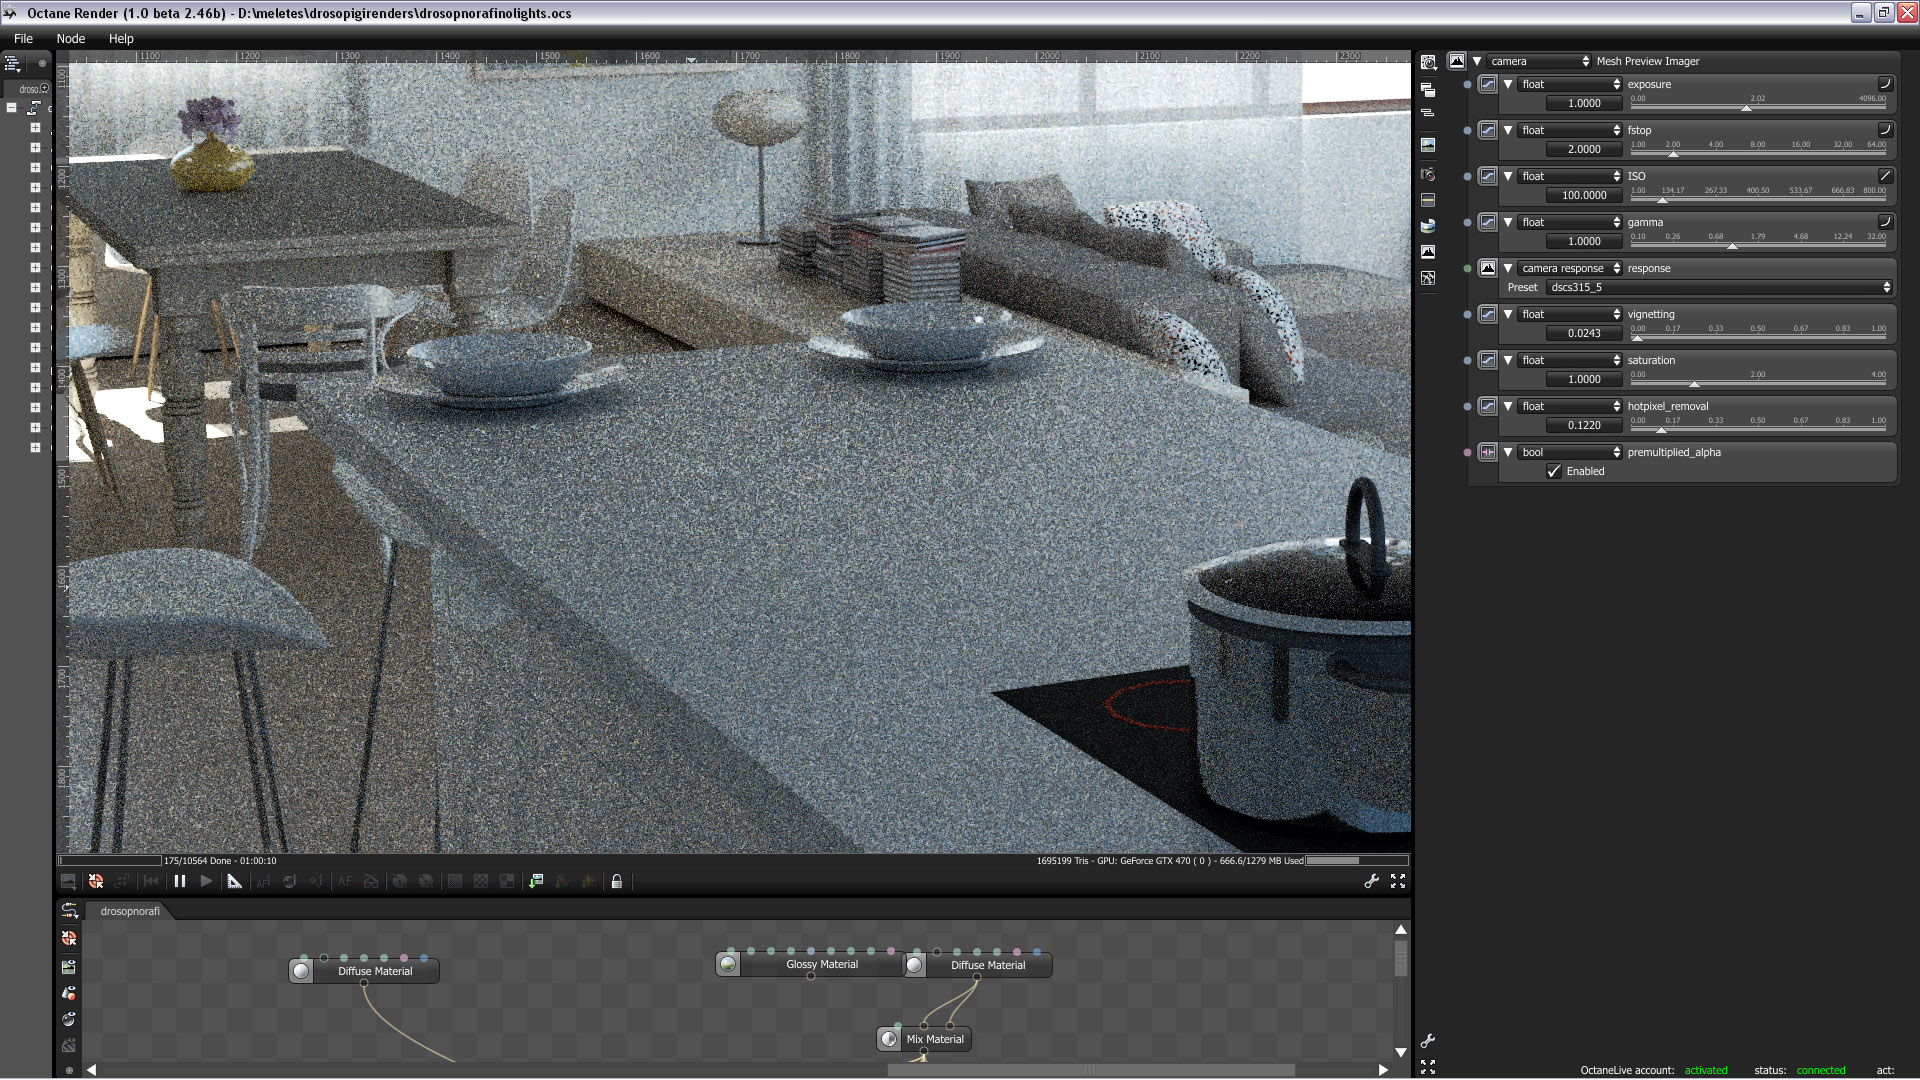
Task: Click the fullscreen expand icon below viewport
Action: [x=1398, y=881]
